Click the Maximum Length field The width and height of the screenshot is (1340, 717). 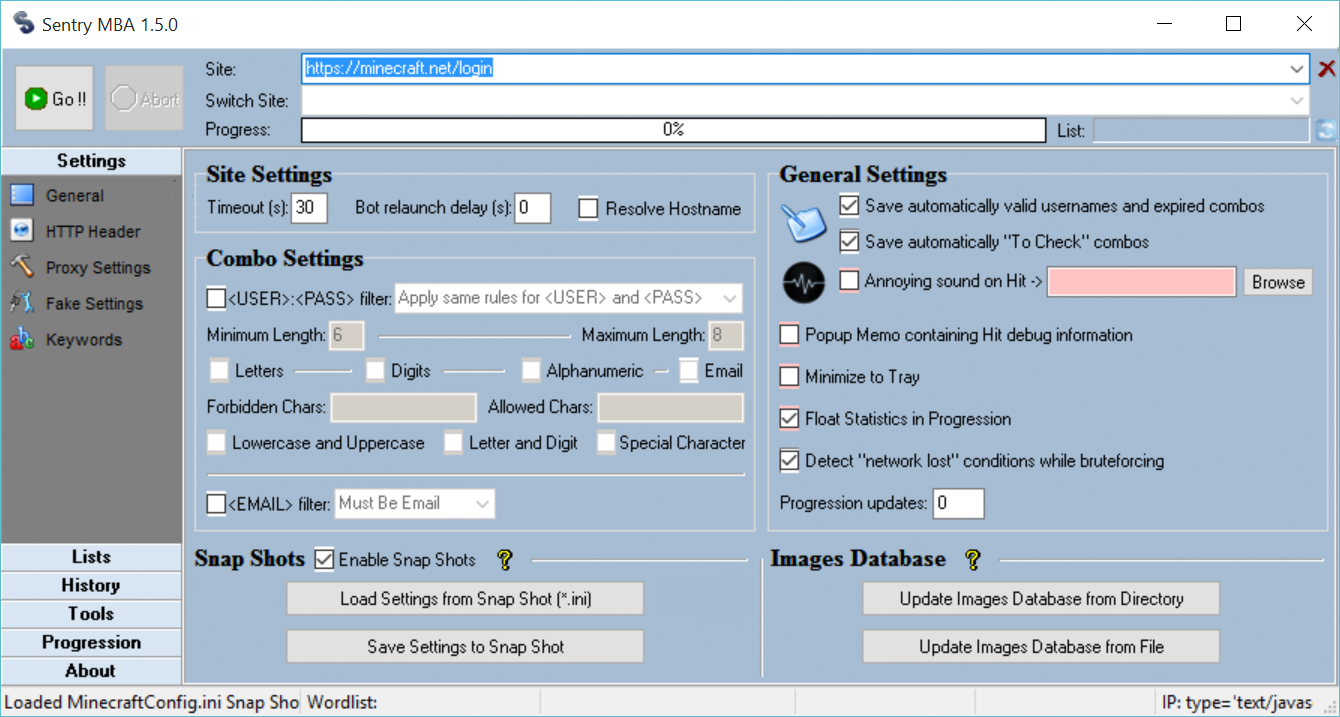(726, 335)
